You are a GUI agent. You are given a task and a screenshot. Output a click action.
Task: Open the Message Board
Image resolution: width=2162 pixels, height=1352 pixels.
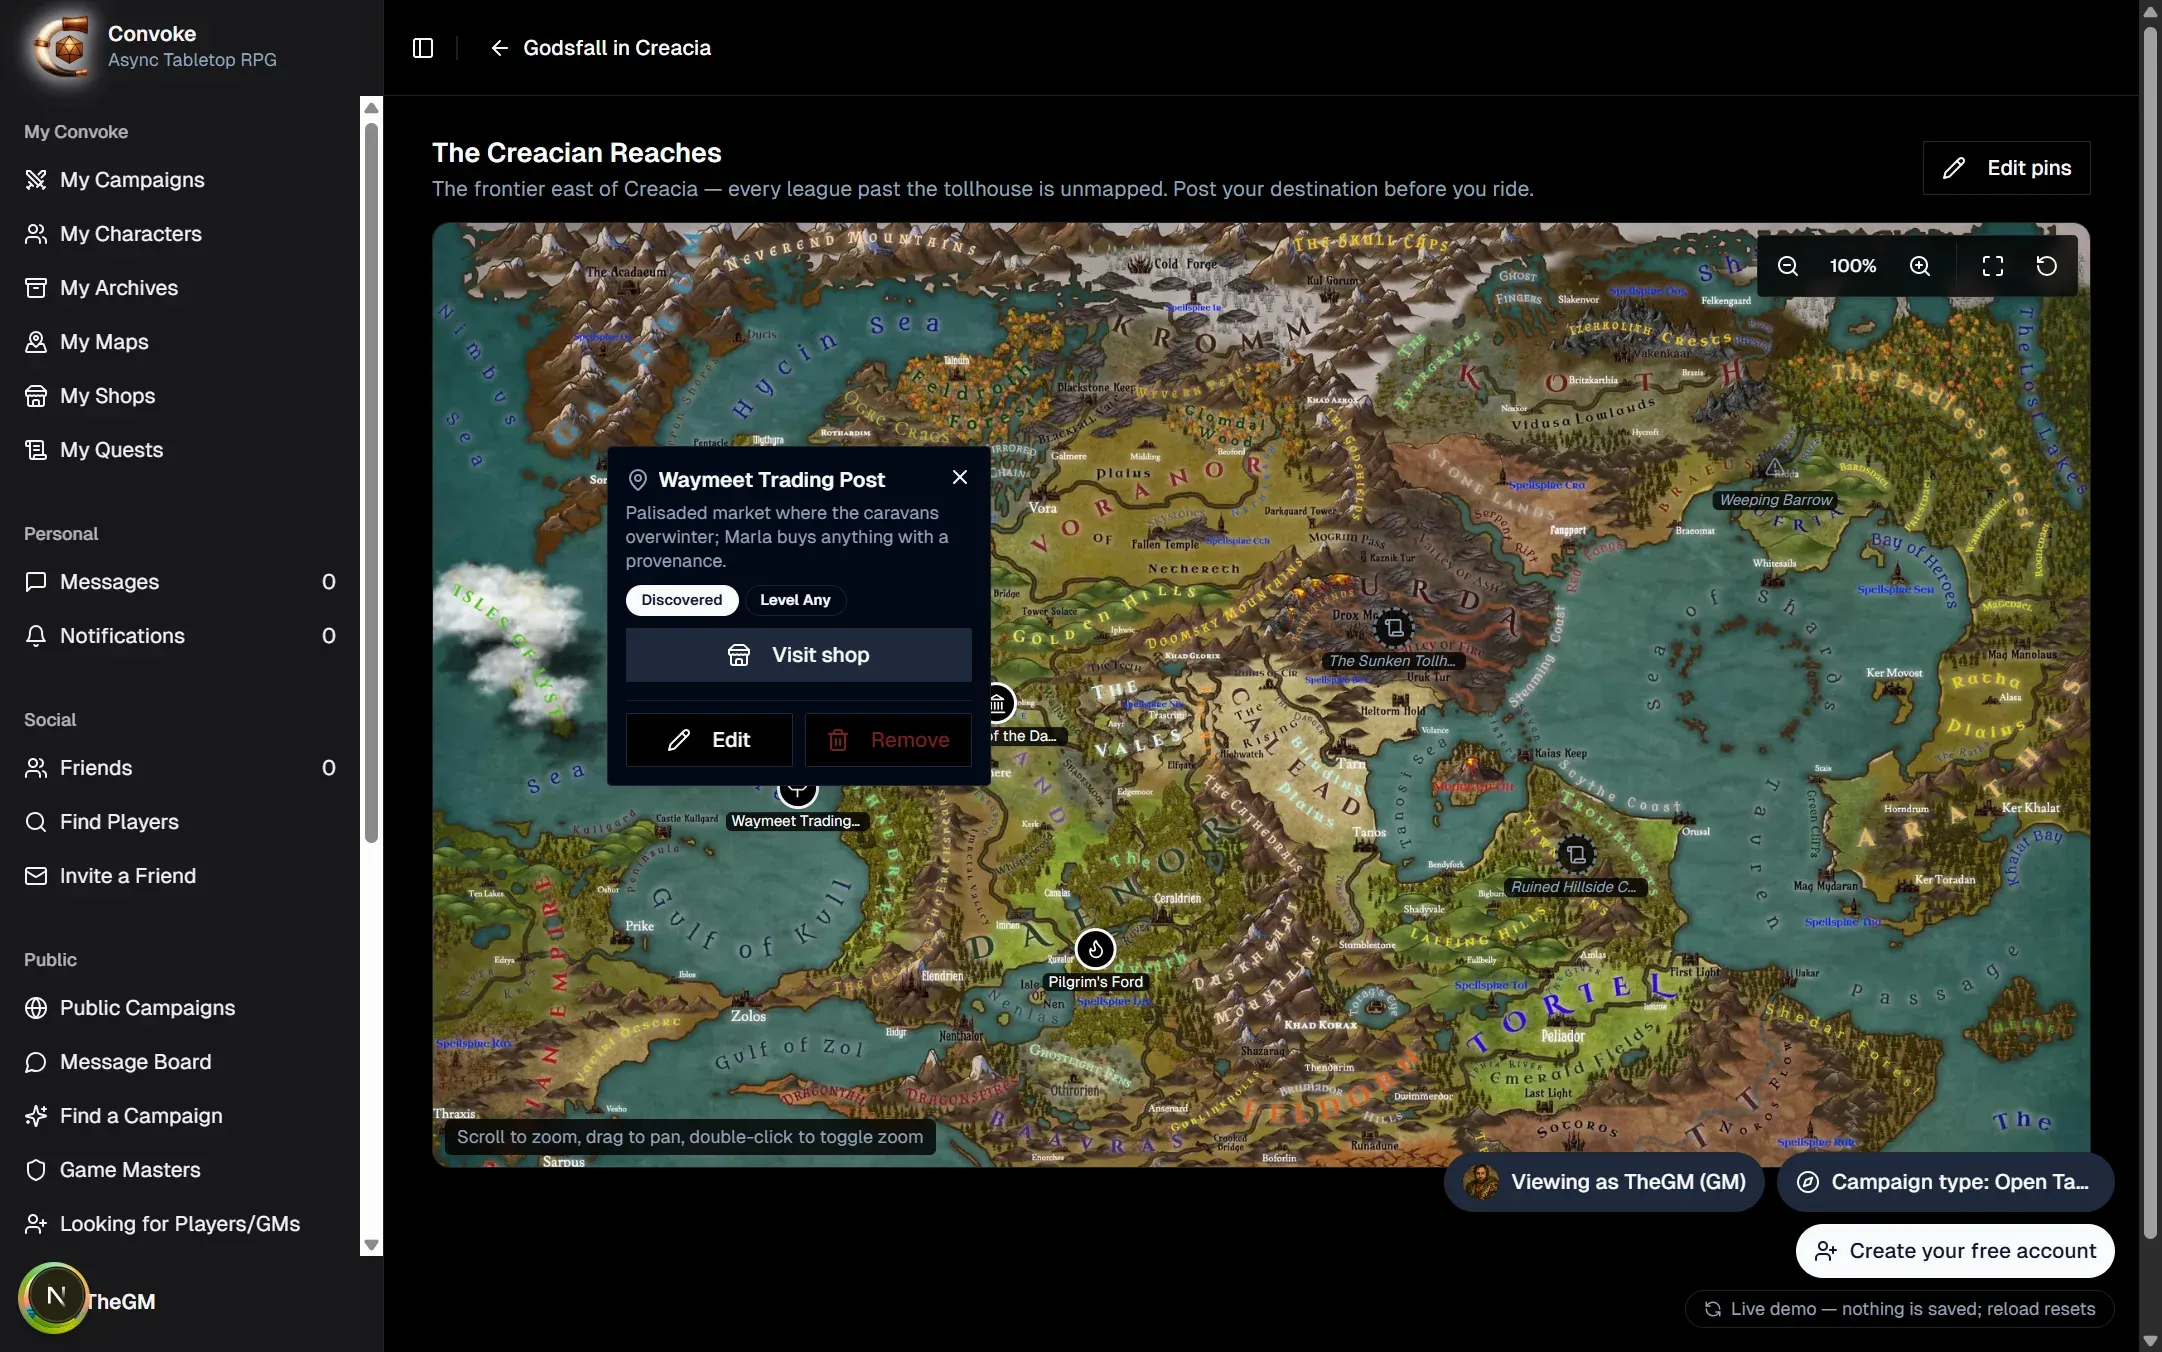[x=180, y=1062]
